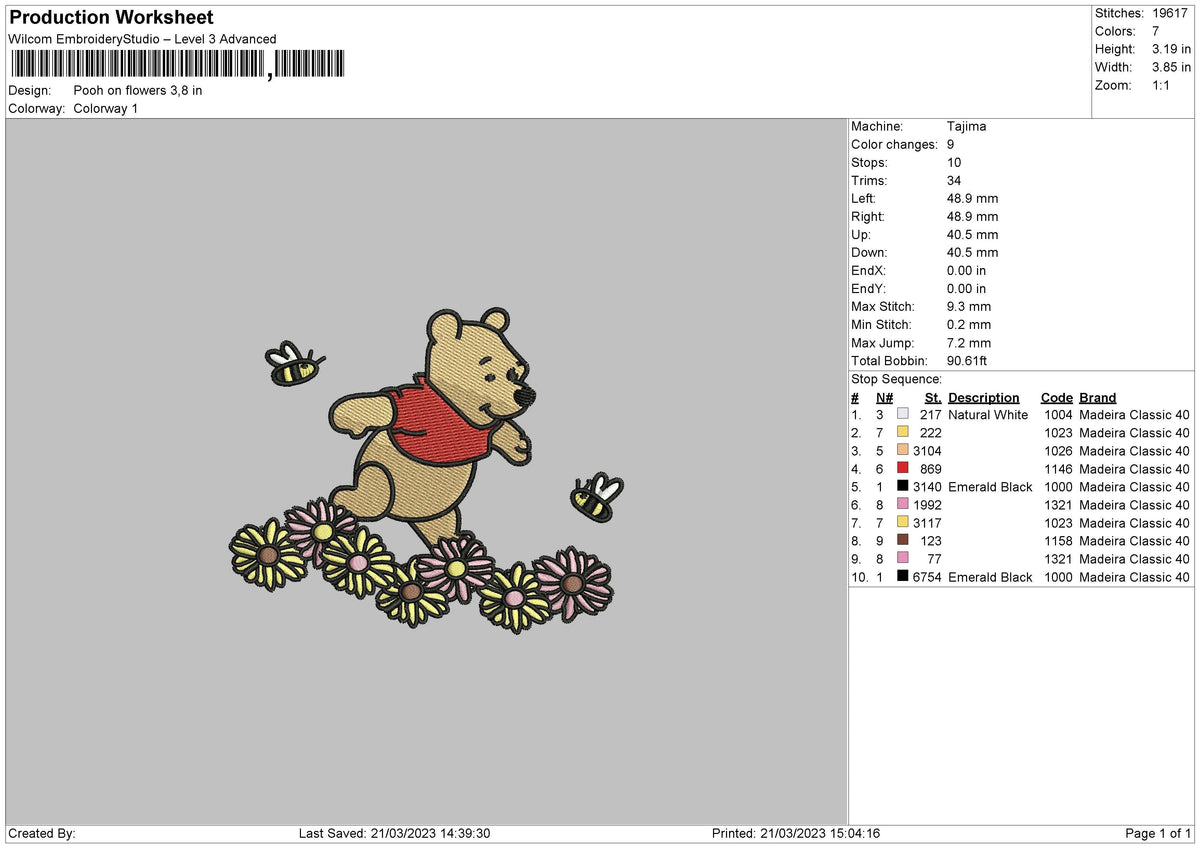Select Emerald Black description in stop row 5
Screen dimensions: 1200x848
click(x=990, y=487)
